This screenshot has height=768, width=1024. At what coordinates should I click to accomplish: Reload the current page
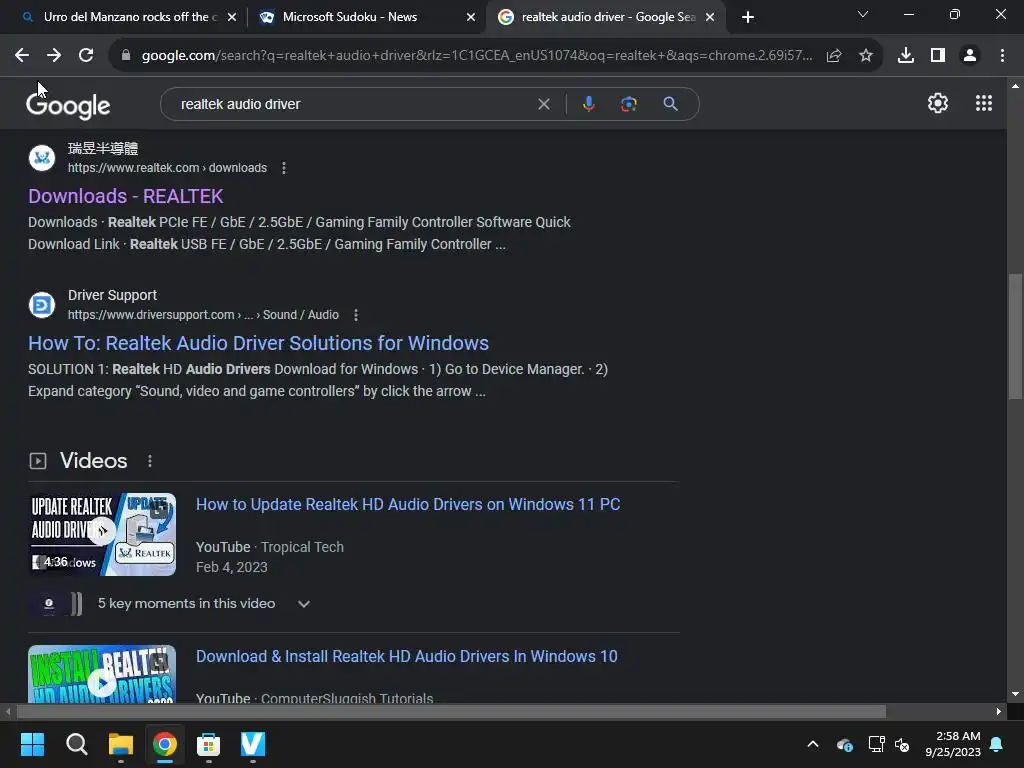[86, 56]
